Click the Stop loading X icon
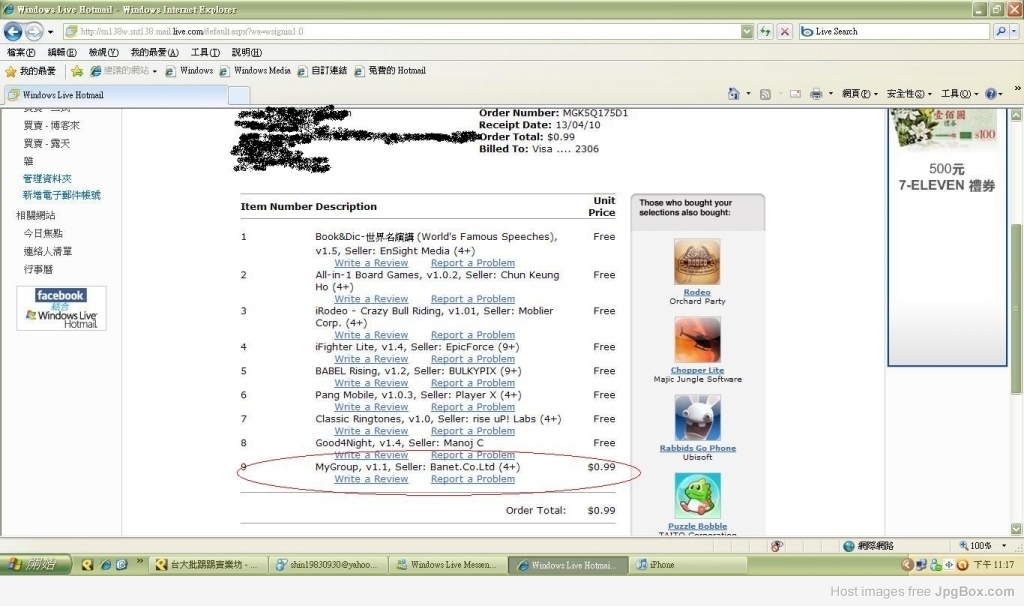The width and height of the screenshot is (1024, 606). pos(785,32)
